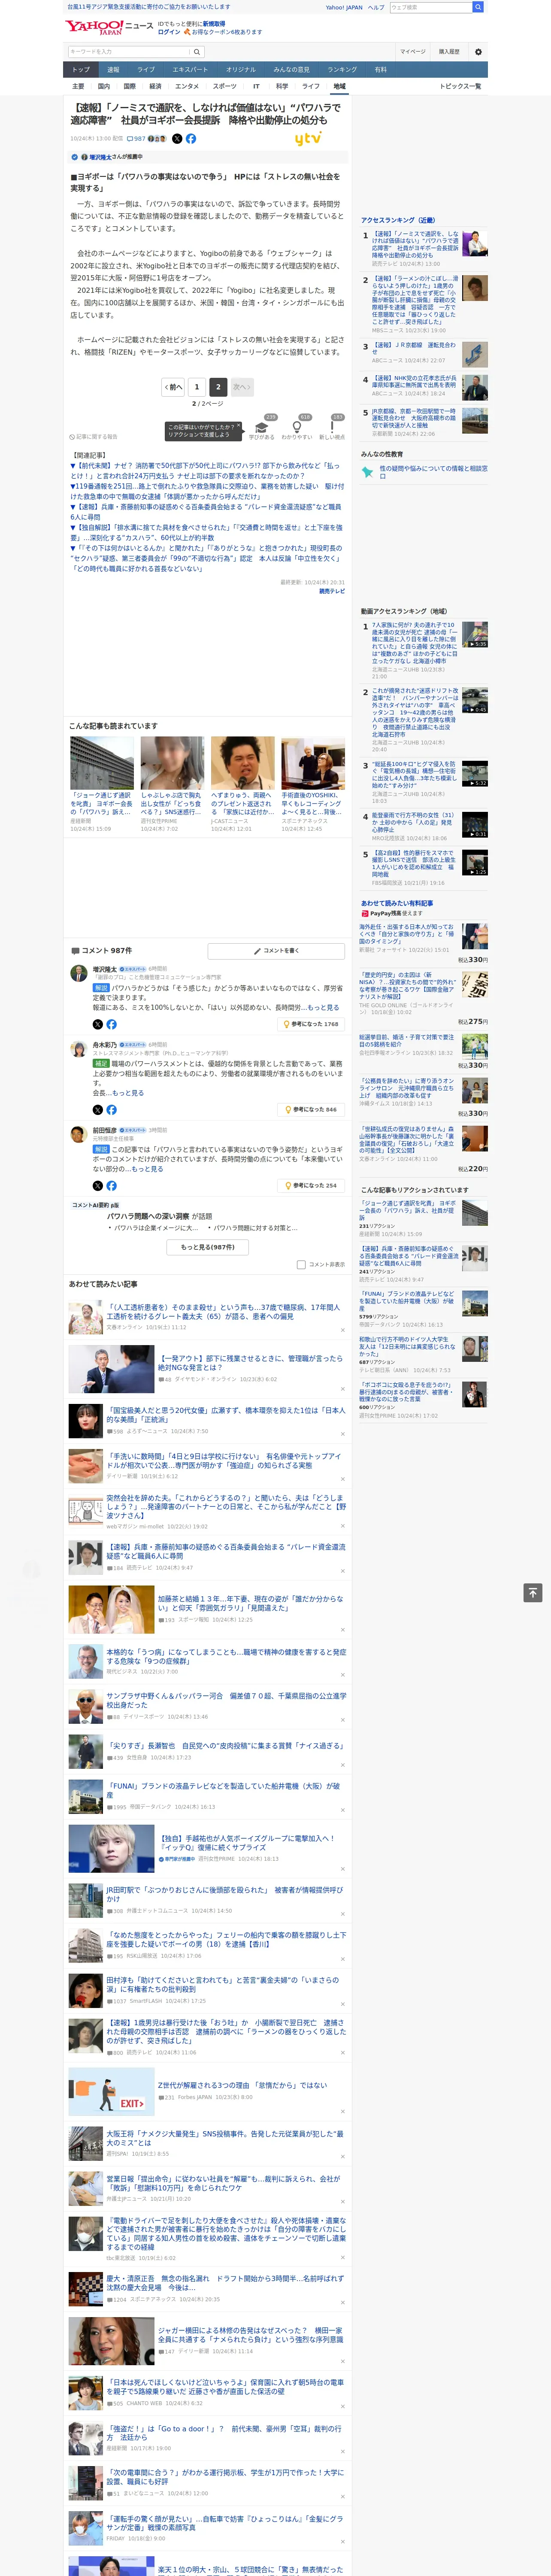Select the トップ tab
This screenshot has width=551, height=2576.
point(81,70)
